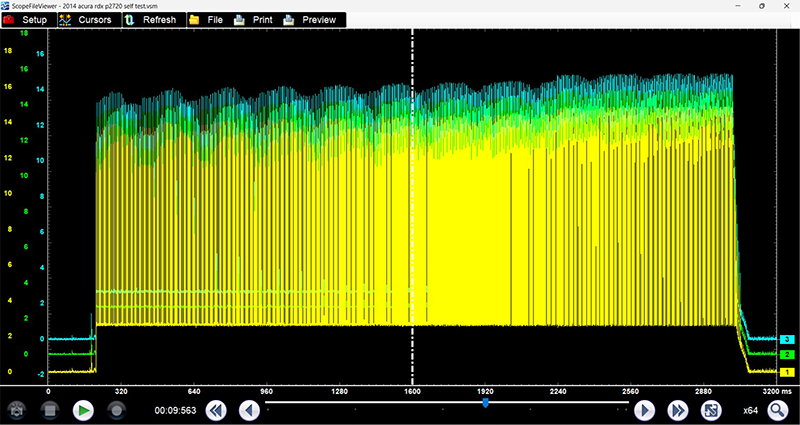Image resolution: width=800 pixels, height=425 pixels.
Task: Open the Setup menu
Action: tap(27, 20)
